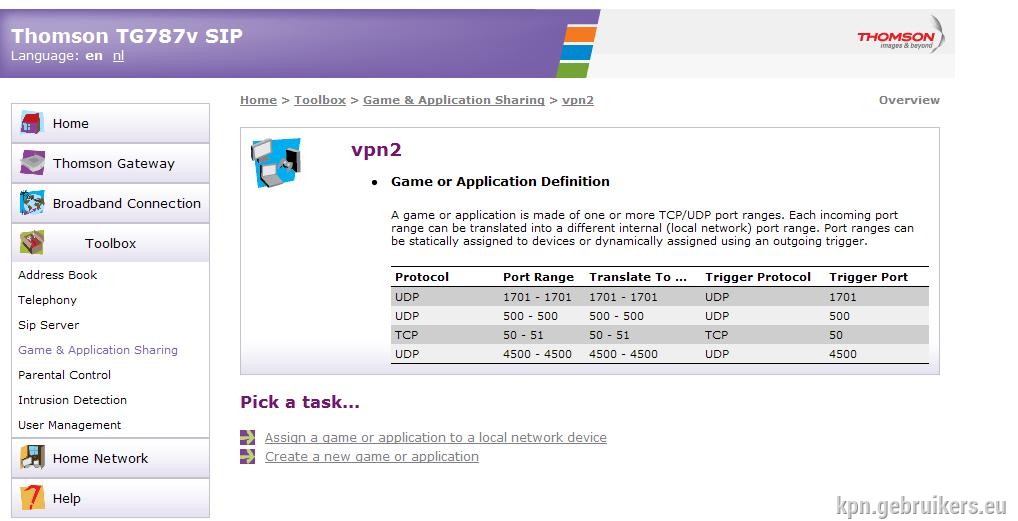Open the Home Network menu item

pyautogui.click(x=110, y=458)
